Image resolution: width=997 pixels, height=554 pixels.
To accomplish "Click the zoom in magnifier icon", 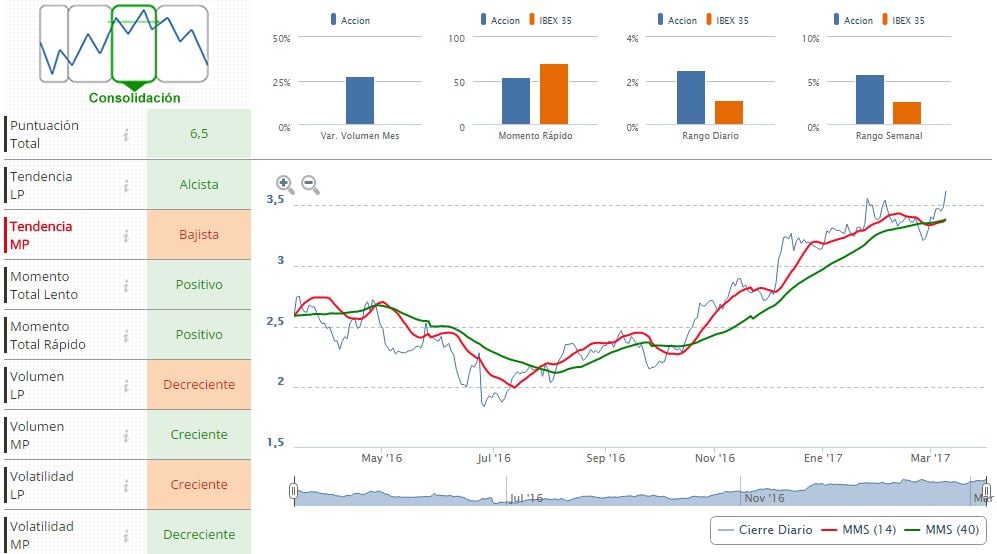I will click(x=285, y=184).
